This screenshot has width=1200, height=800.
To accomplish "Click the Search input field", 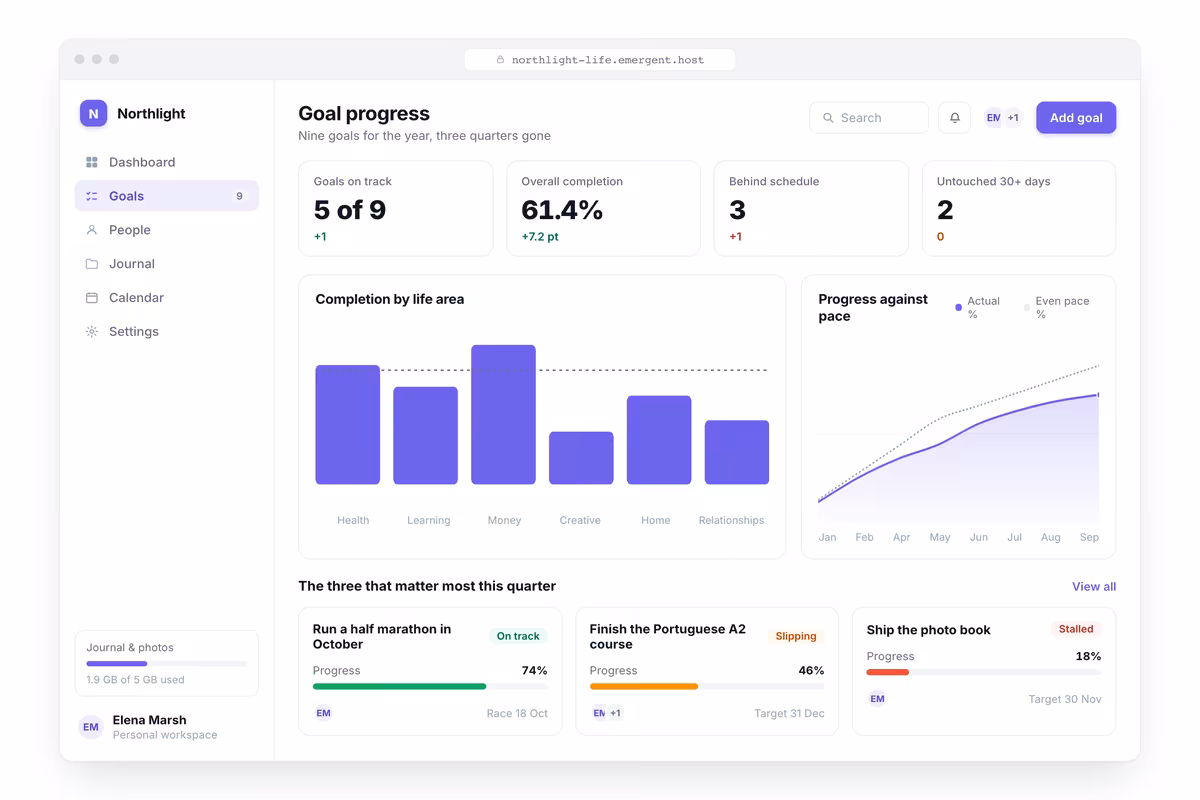I will [x=869, y=118].
